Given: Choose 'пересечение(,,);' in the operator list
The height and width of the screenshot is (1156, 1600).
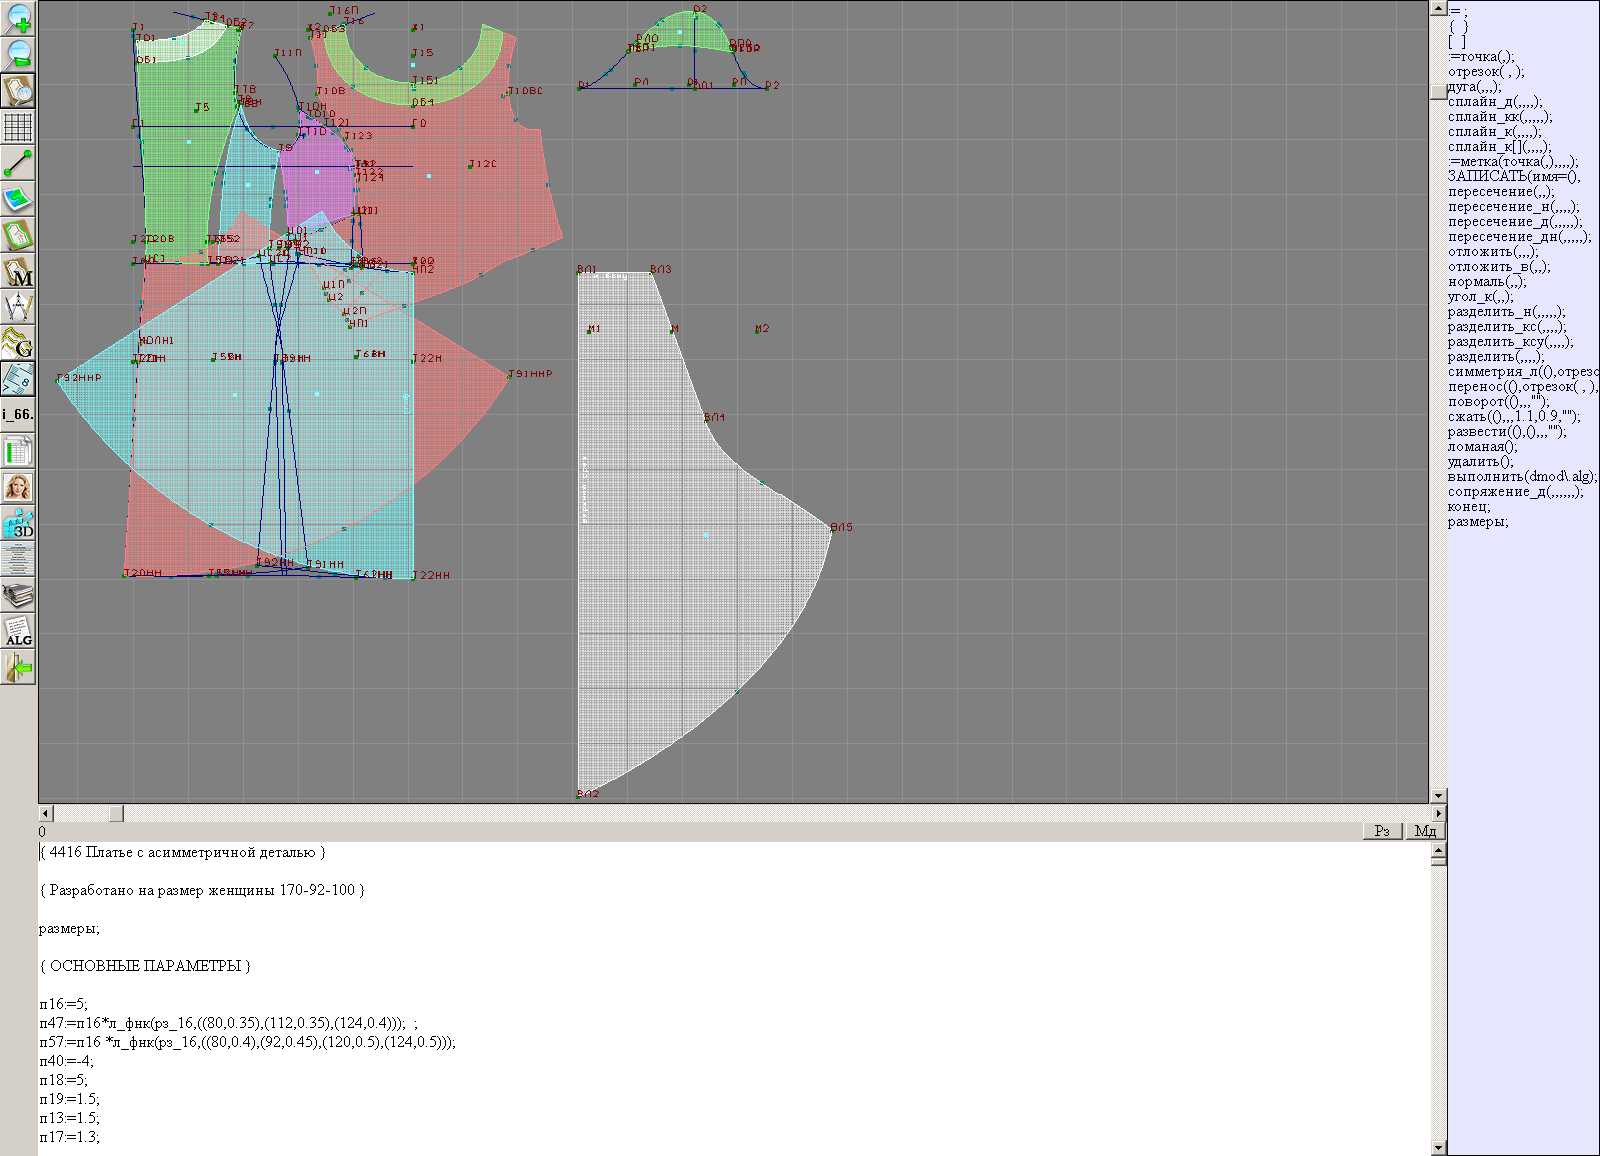Looking at the screenshot, I should pyautogui.click(x=1501, y=192).
